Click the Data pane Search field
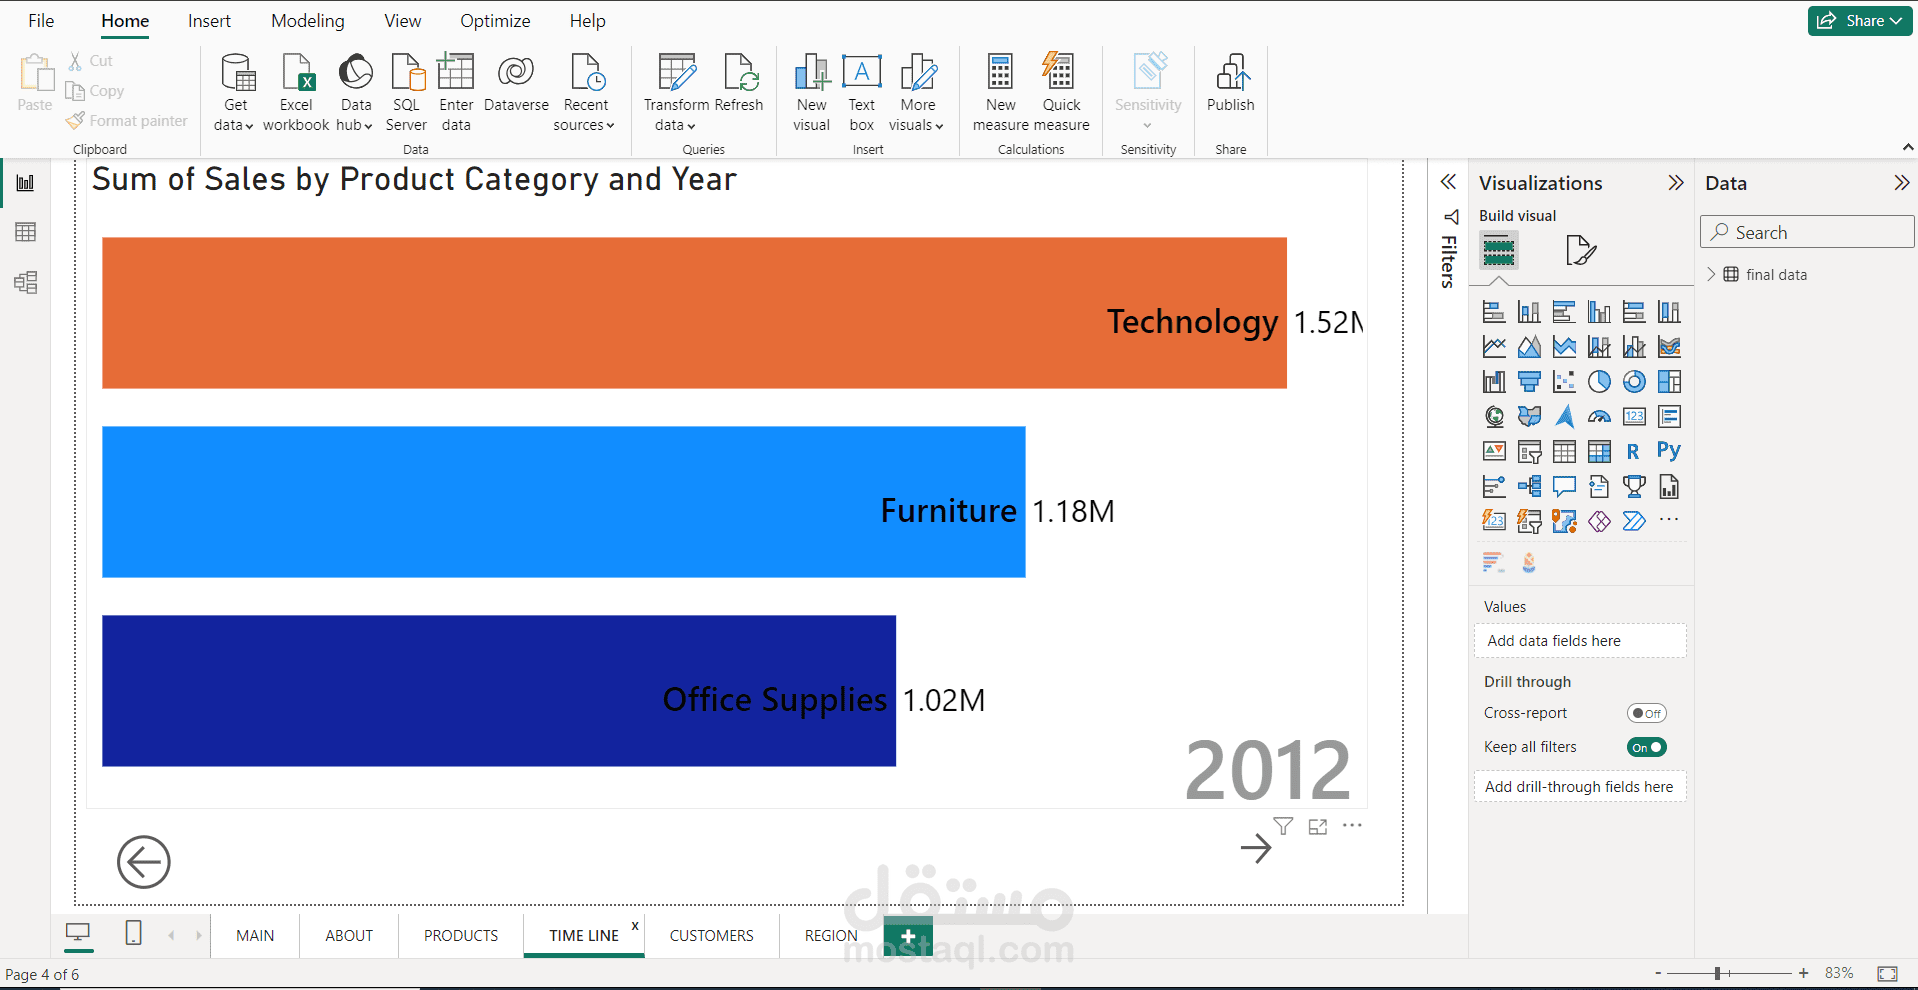The height and width of the screenshot is (990, 1918). point(1807,232)
